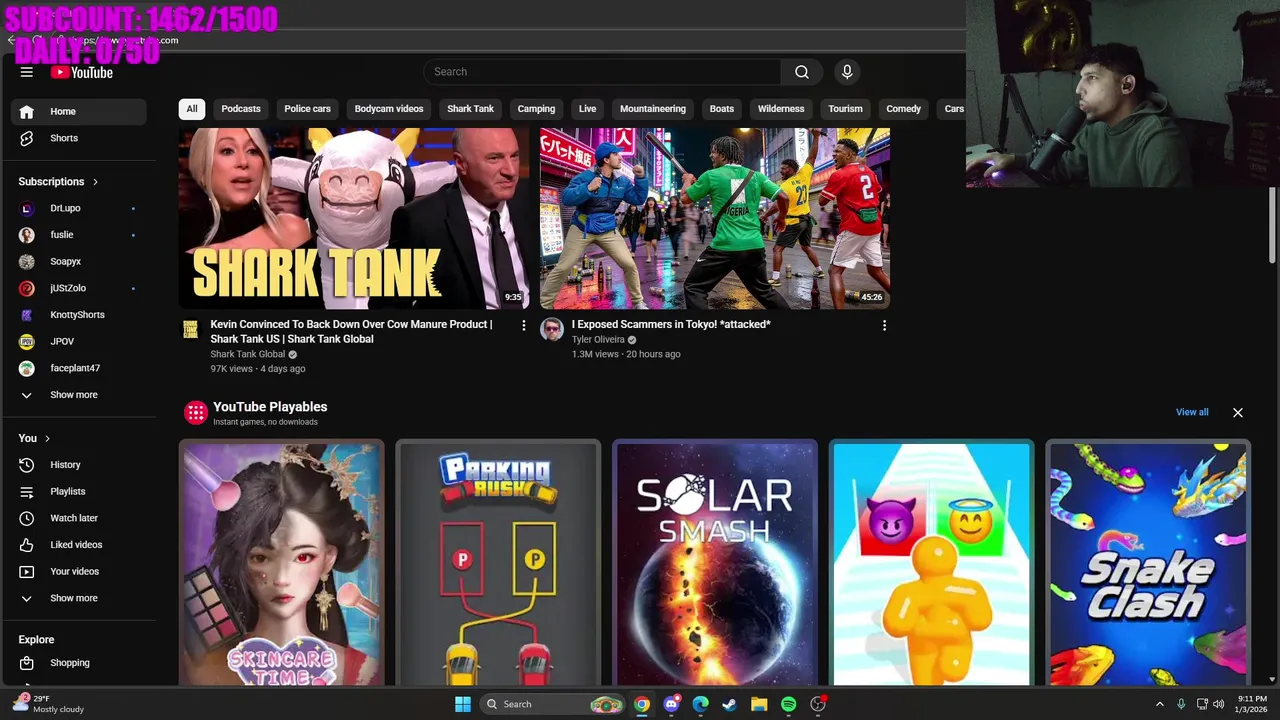Play the Tokyo scammers video thumbnail
Image resolution: width=1280 pixels, height=720 pixels.
(715, 218)
